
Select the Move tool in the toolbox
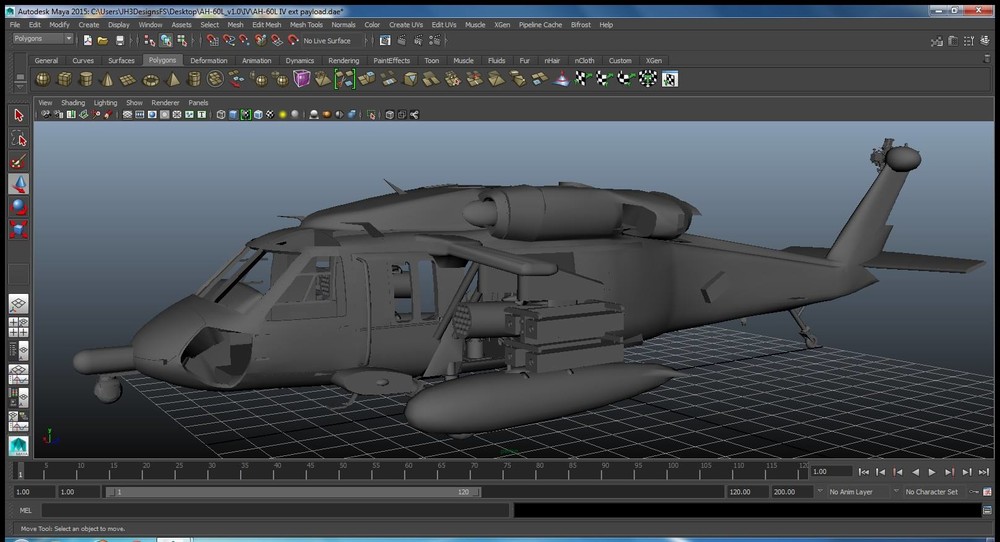[18, 184]
